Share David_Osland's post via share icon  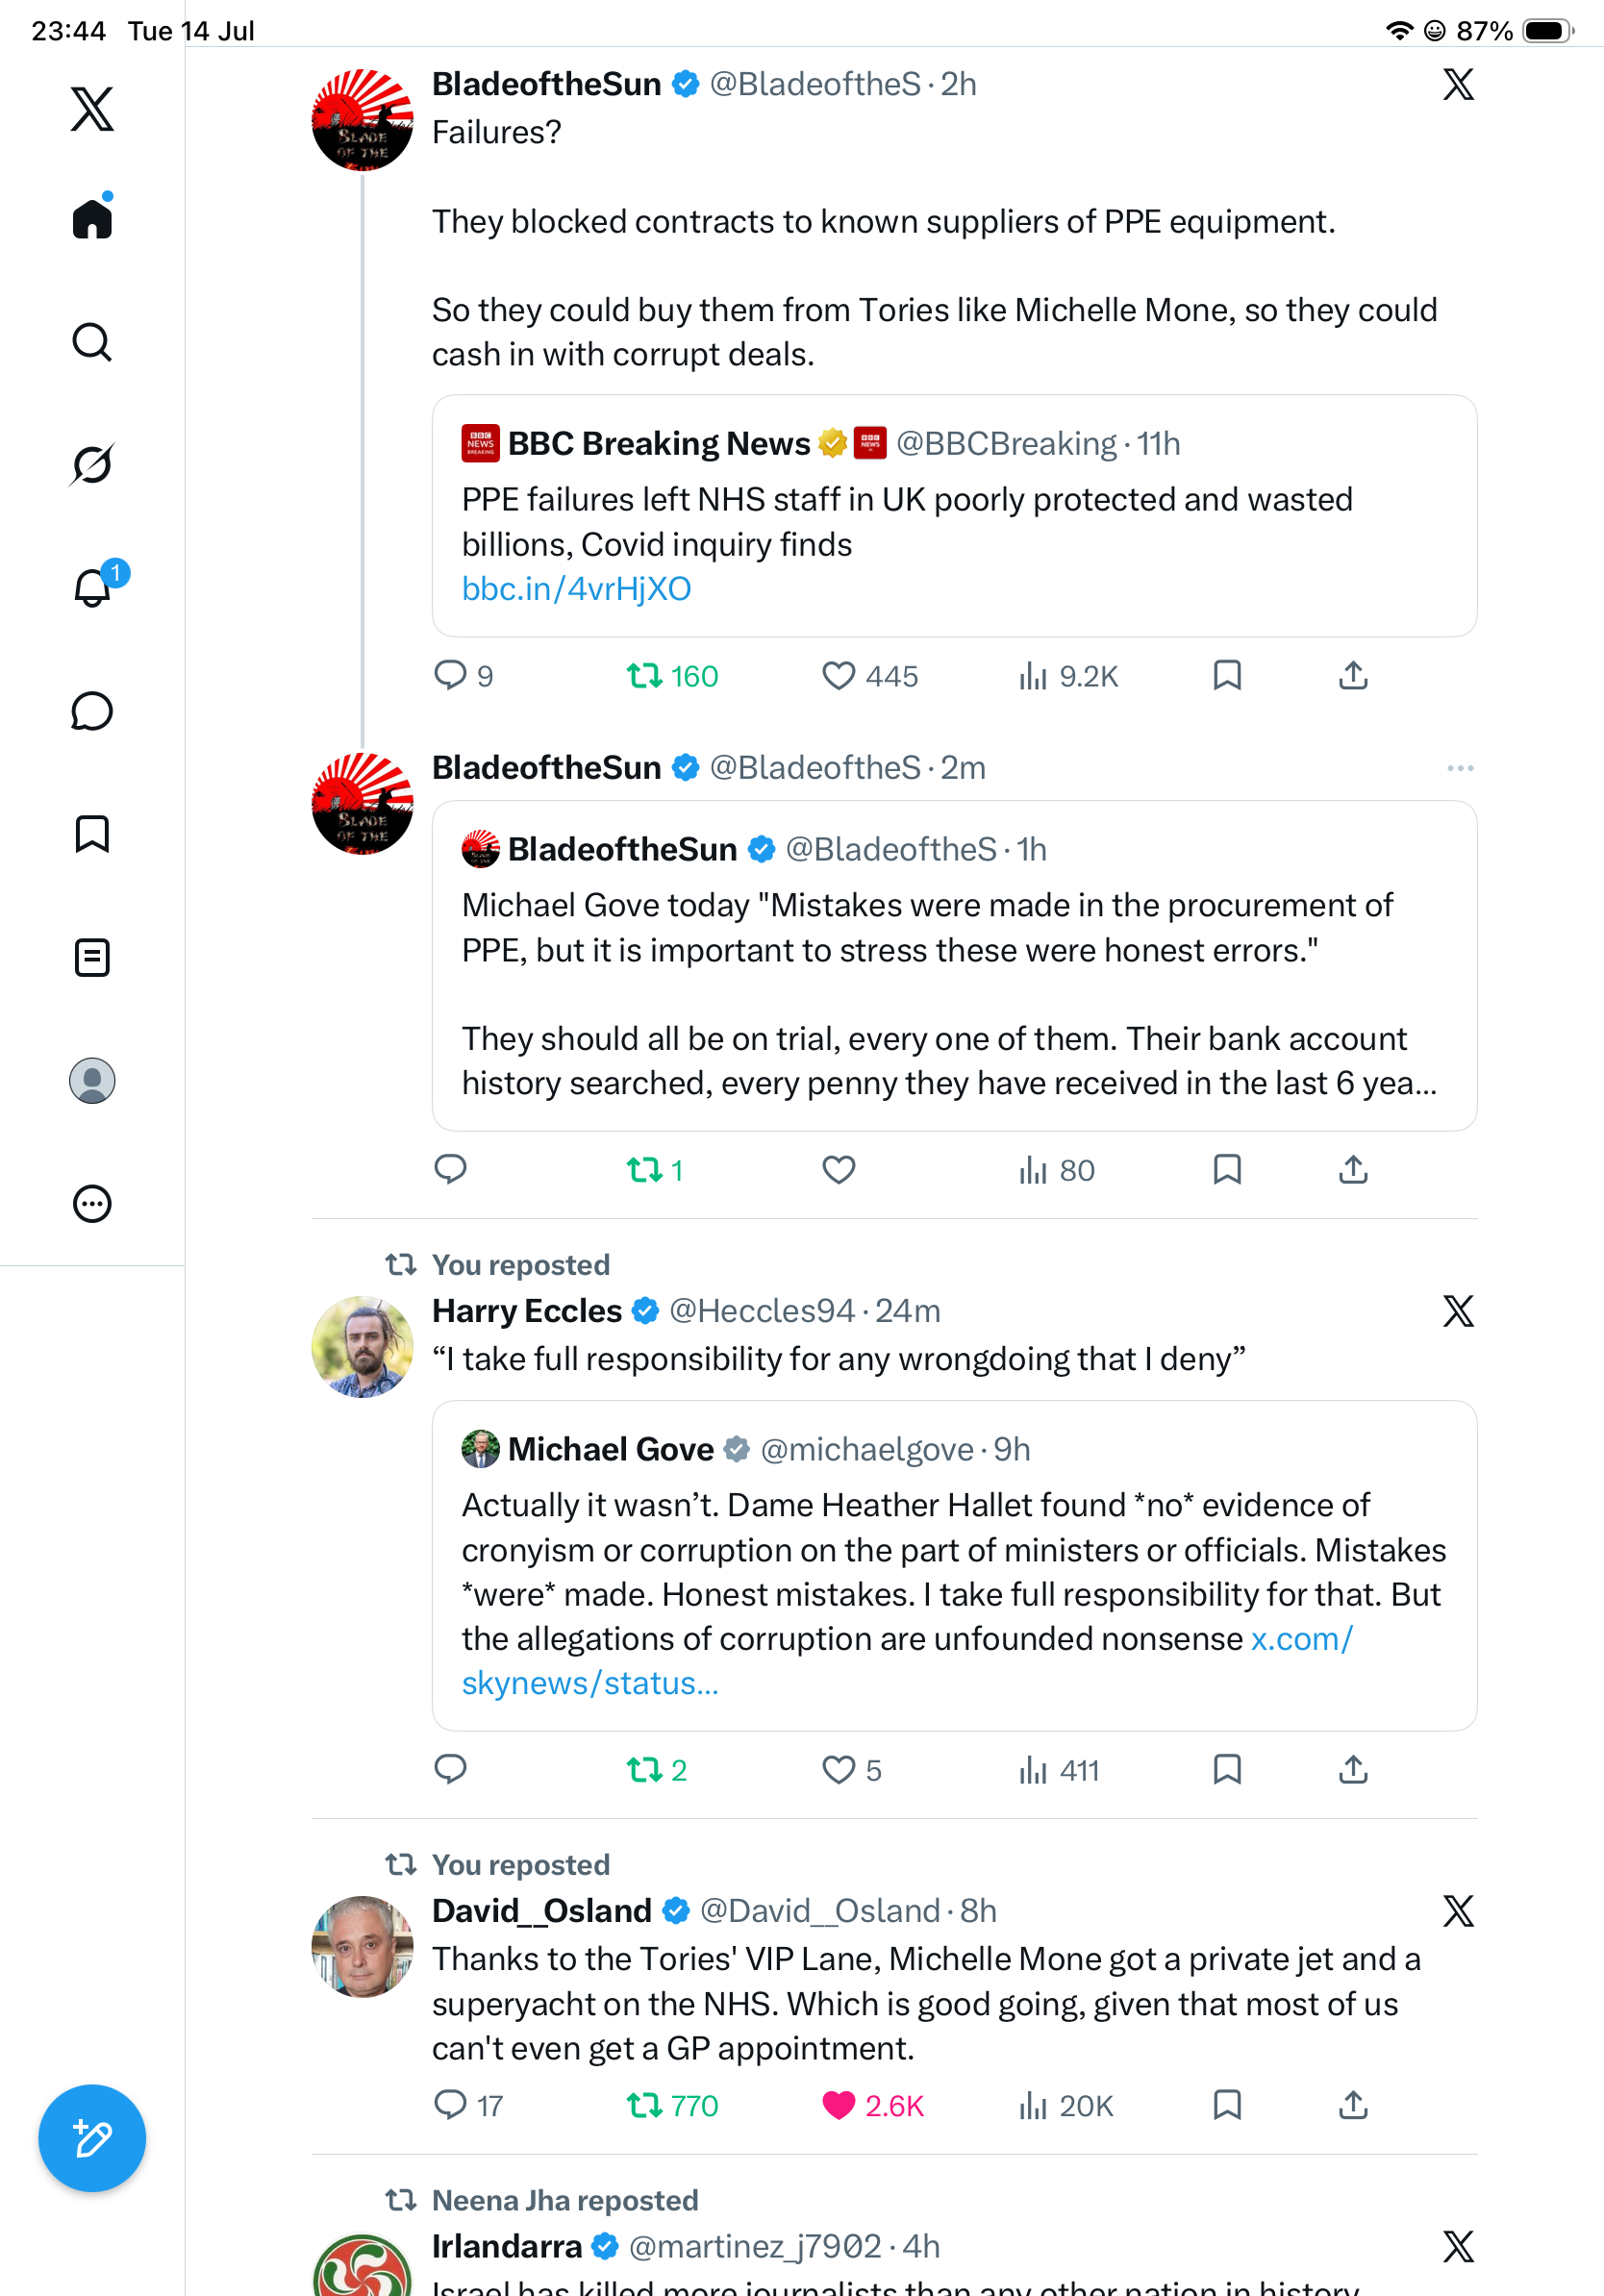(x=1353, y=2105)
